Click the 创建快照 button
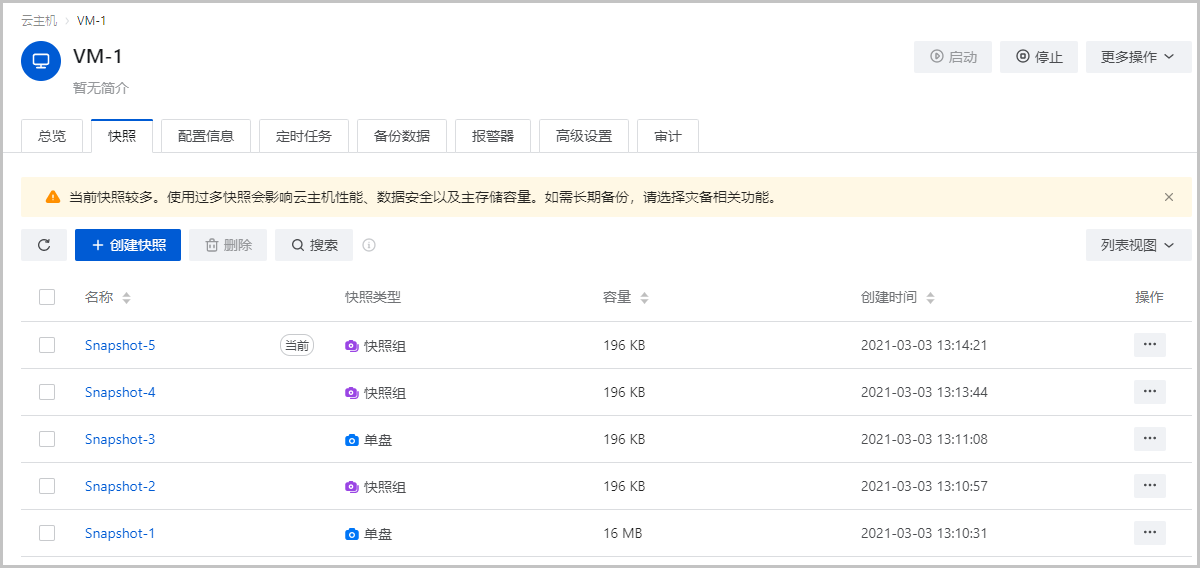The image size is (1200, 568). 128,245
